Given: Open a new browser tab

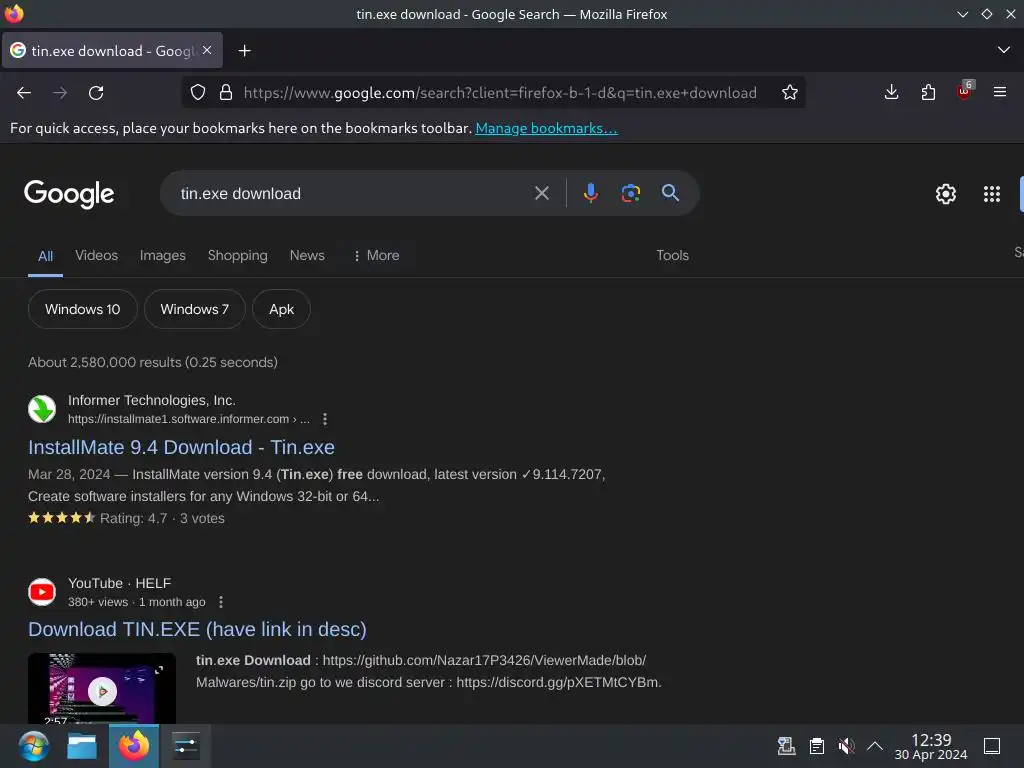Looking at the screenshot, I should [244, 51].
